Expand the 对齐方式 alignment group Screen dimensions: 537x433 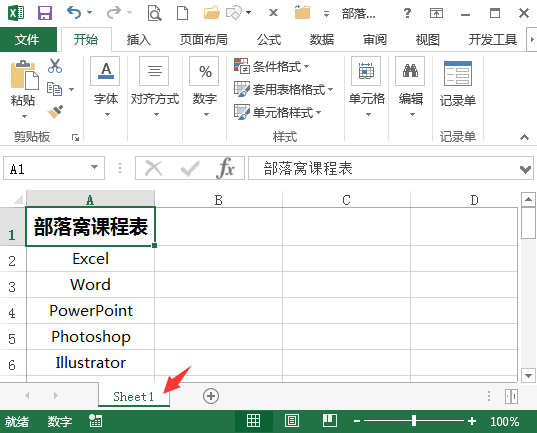(x=155, y=87)
